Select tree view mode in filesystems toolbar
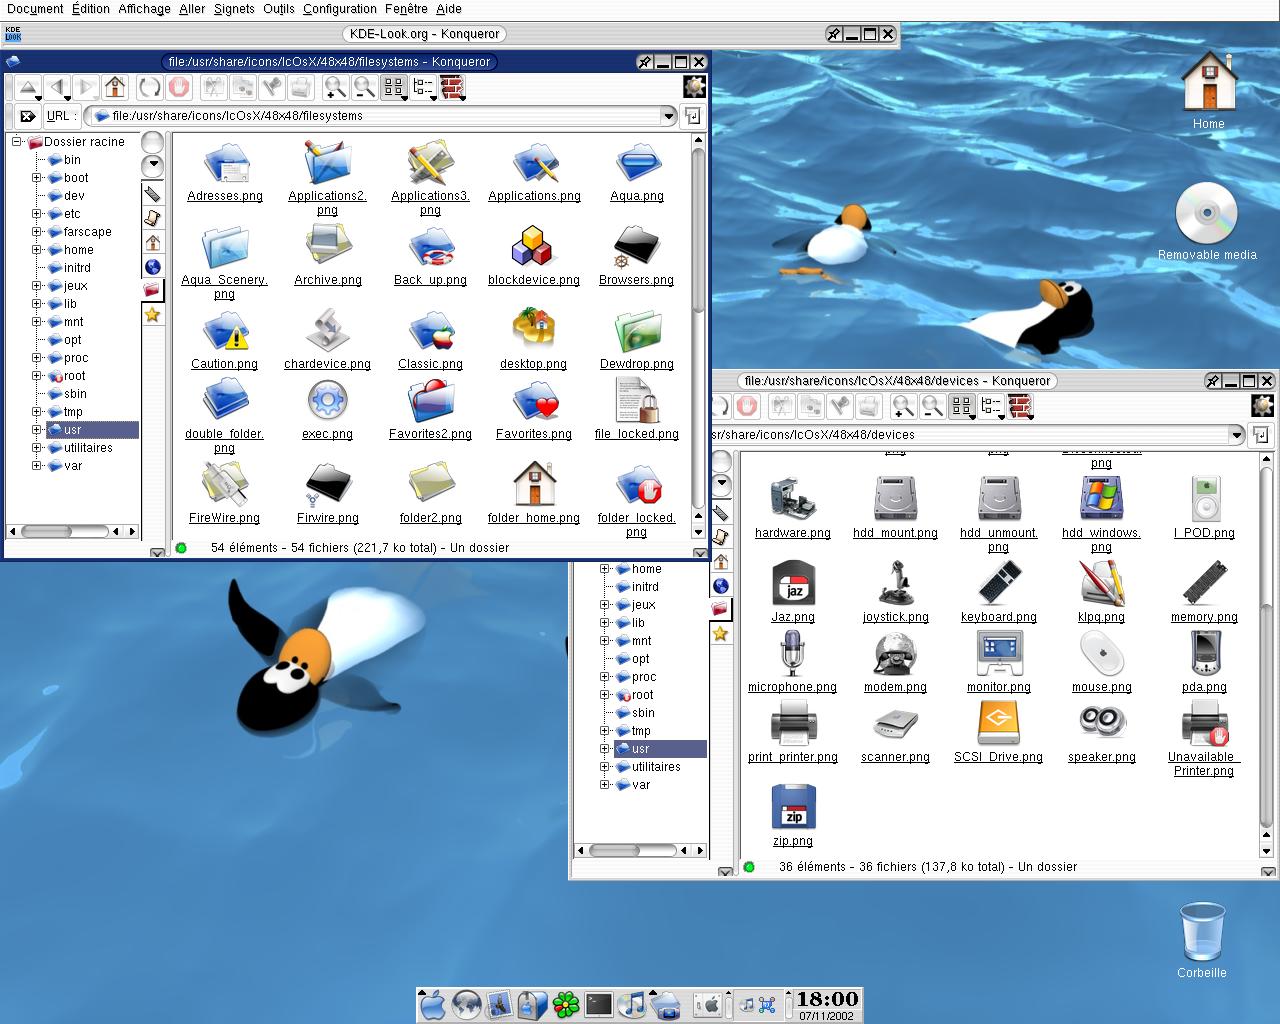 [424, 88]
